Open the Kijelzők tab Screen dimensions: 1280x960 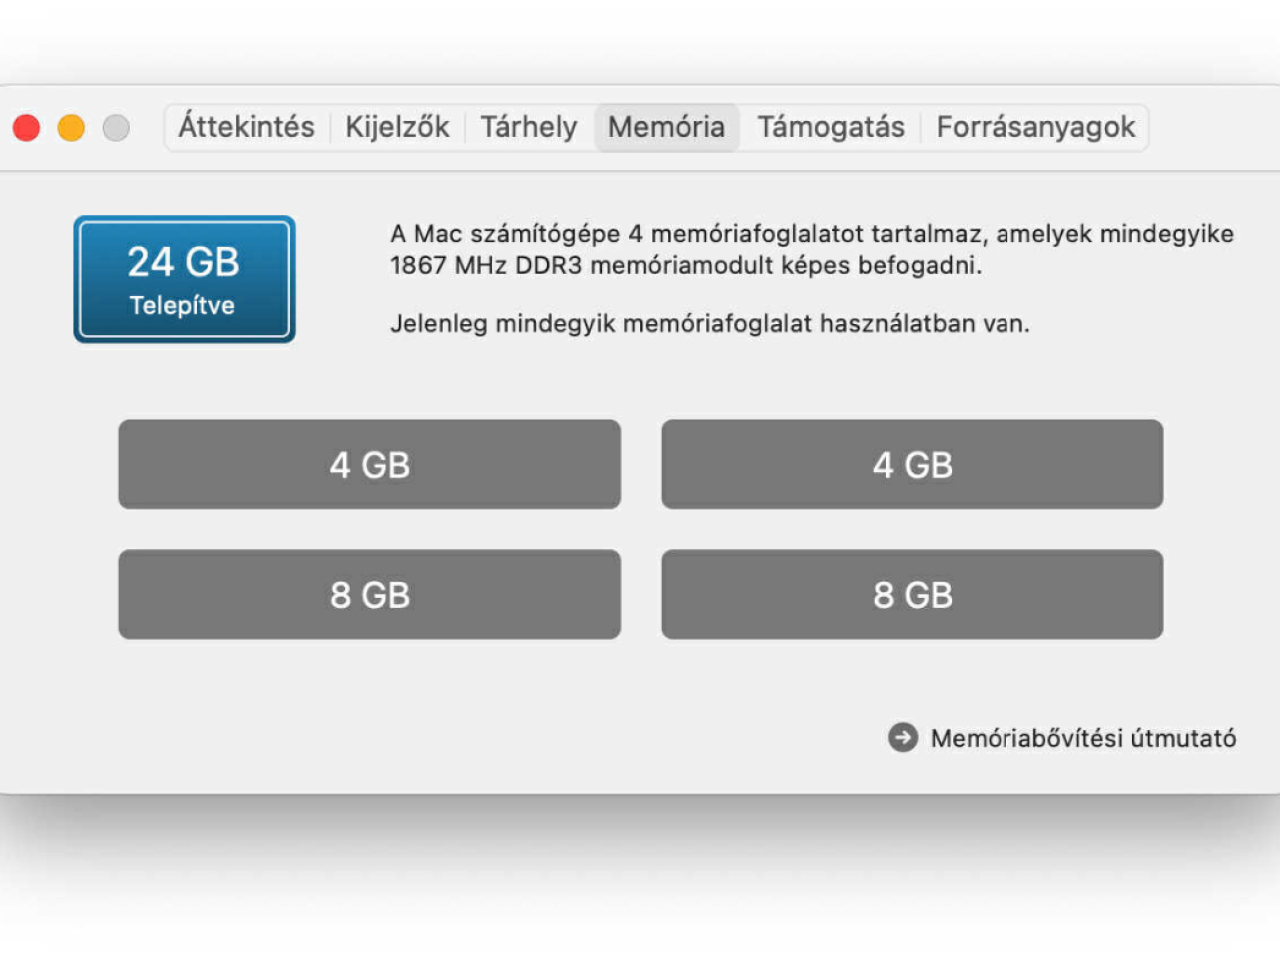tap(397, 127)
